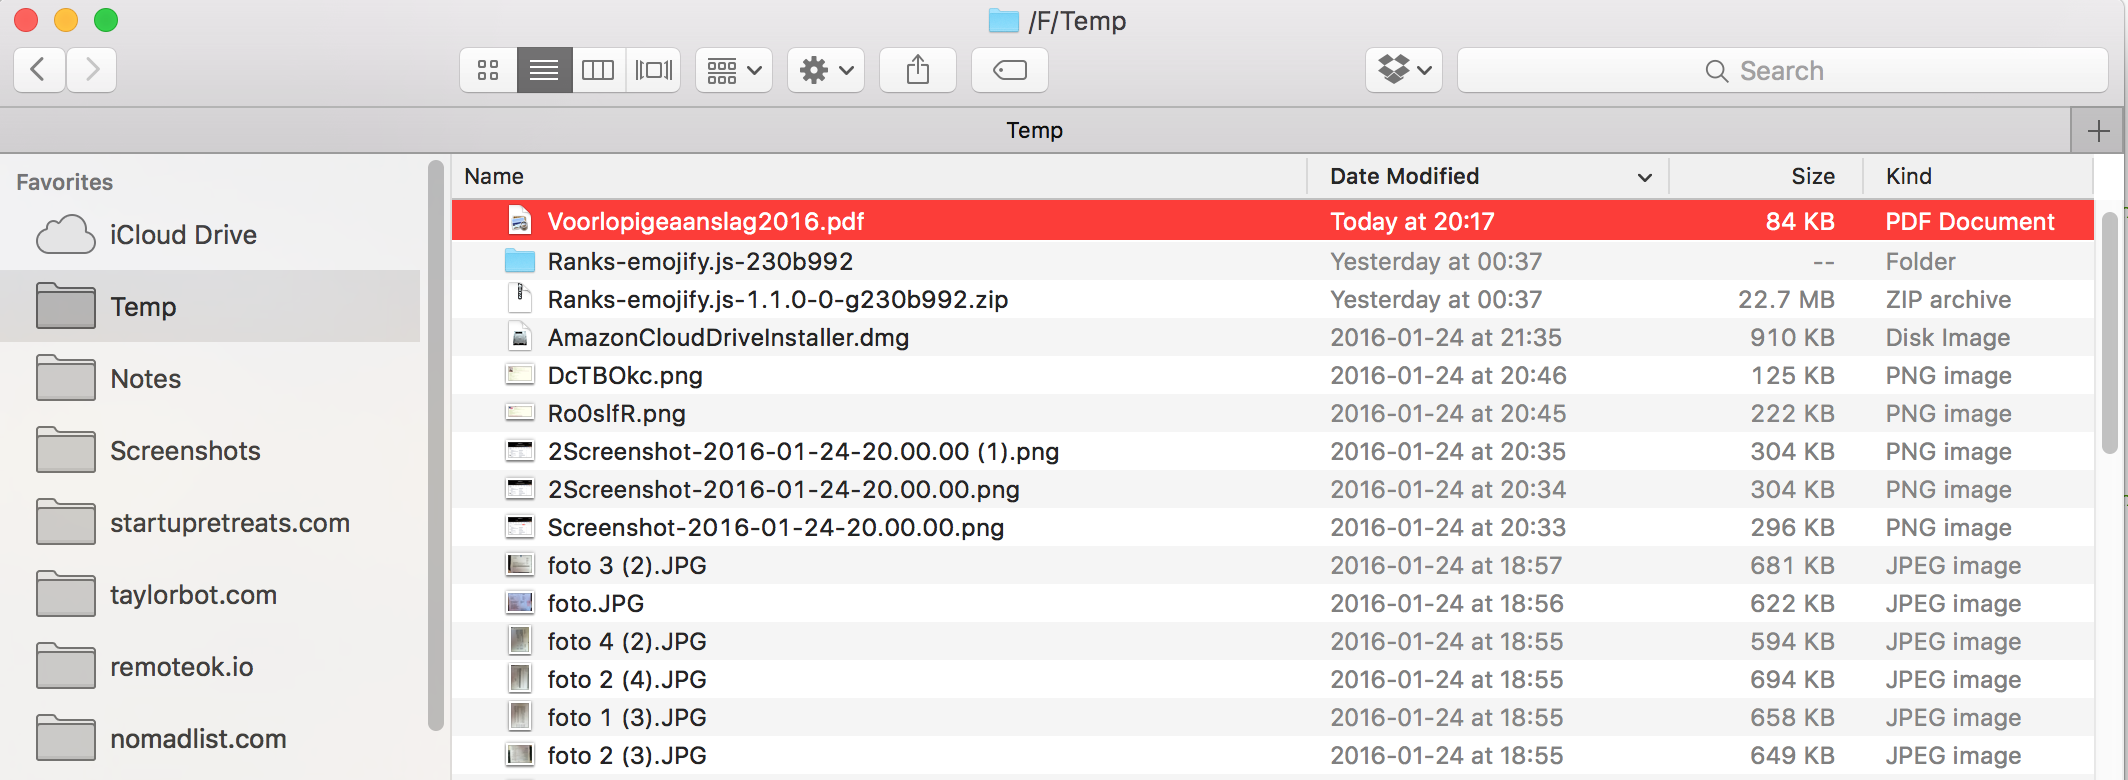Click the /F/Temp title folder icon
This screenshot has height=780, width=2128.
click(1003, 21)
